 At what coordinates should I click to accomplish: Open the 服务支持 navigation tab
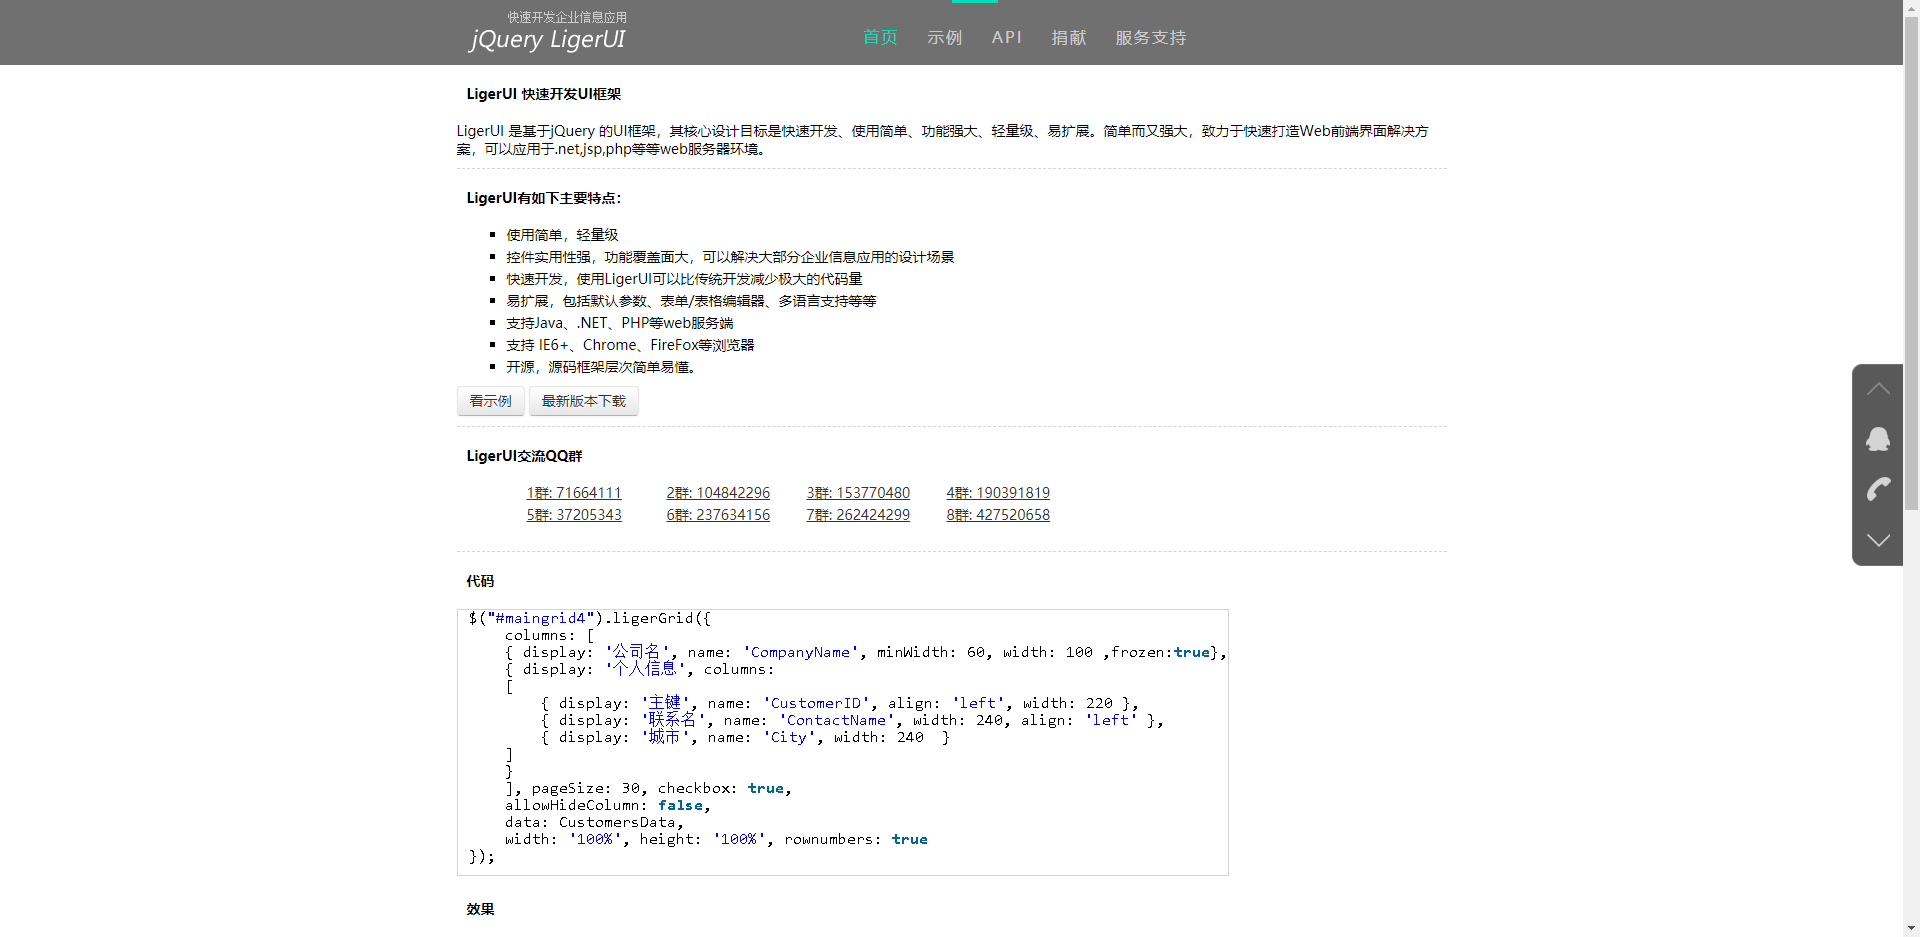click(x=1151, y=37)
